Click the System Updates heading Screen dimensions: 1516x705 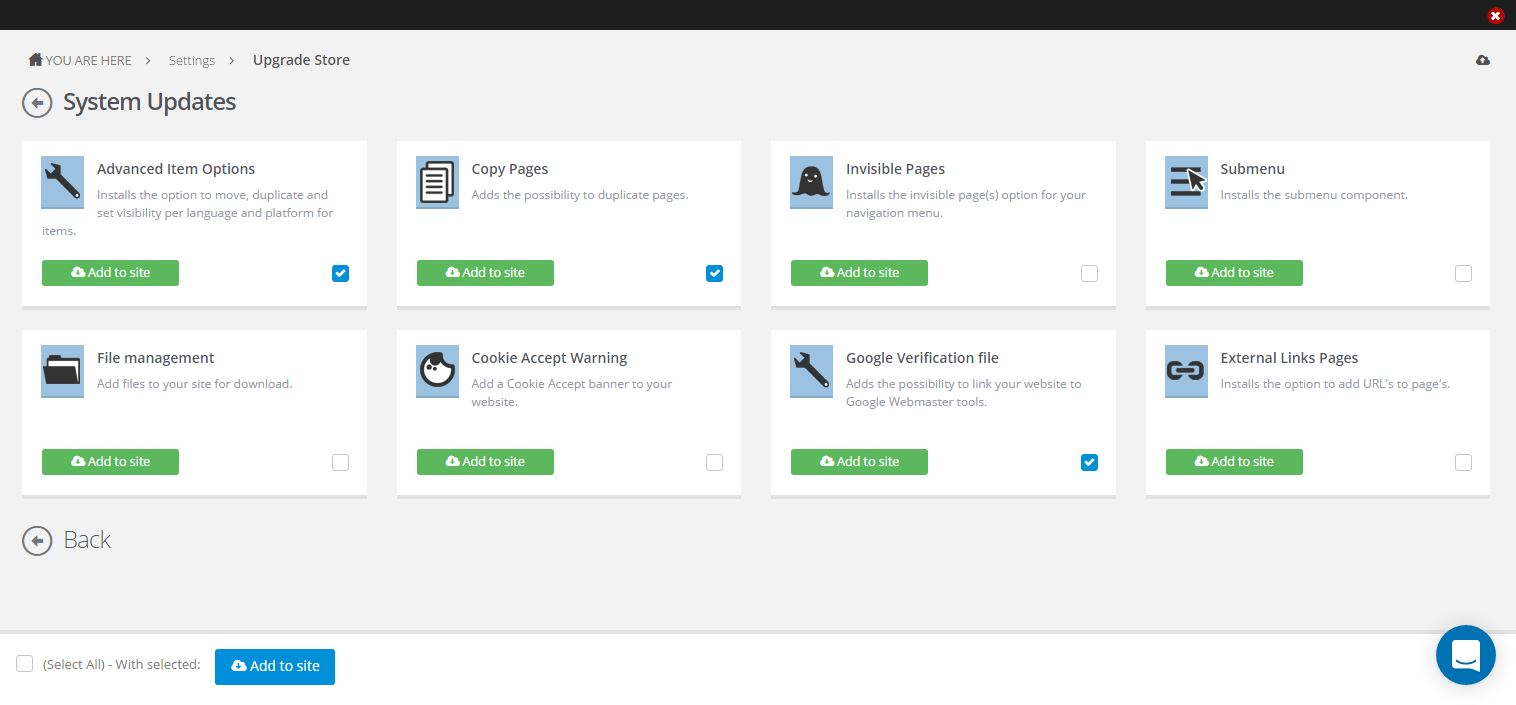150,102
